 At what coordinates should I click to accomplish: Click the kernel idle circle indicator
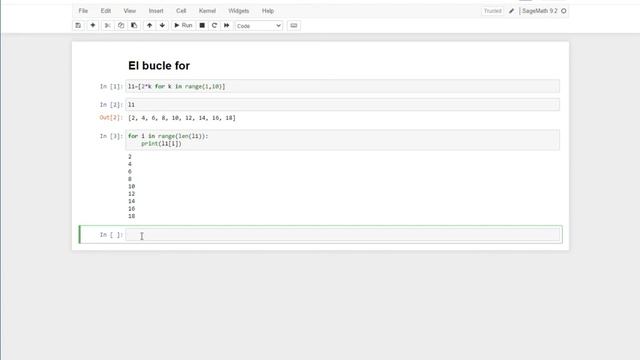pos(564,11)
